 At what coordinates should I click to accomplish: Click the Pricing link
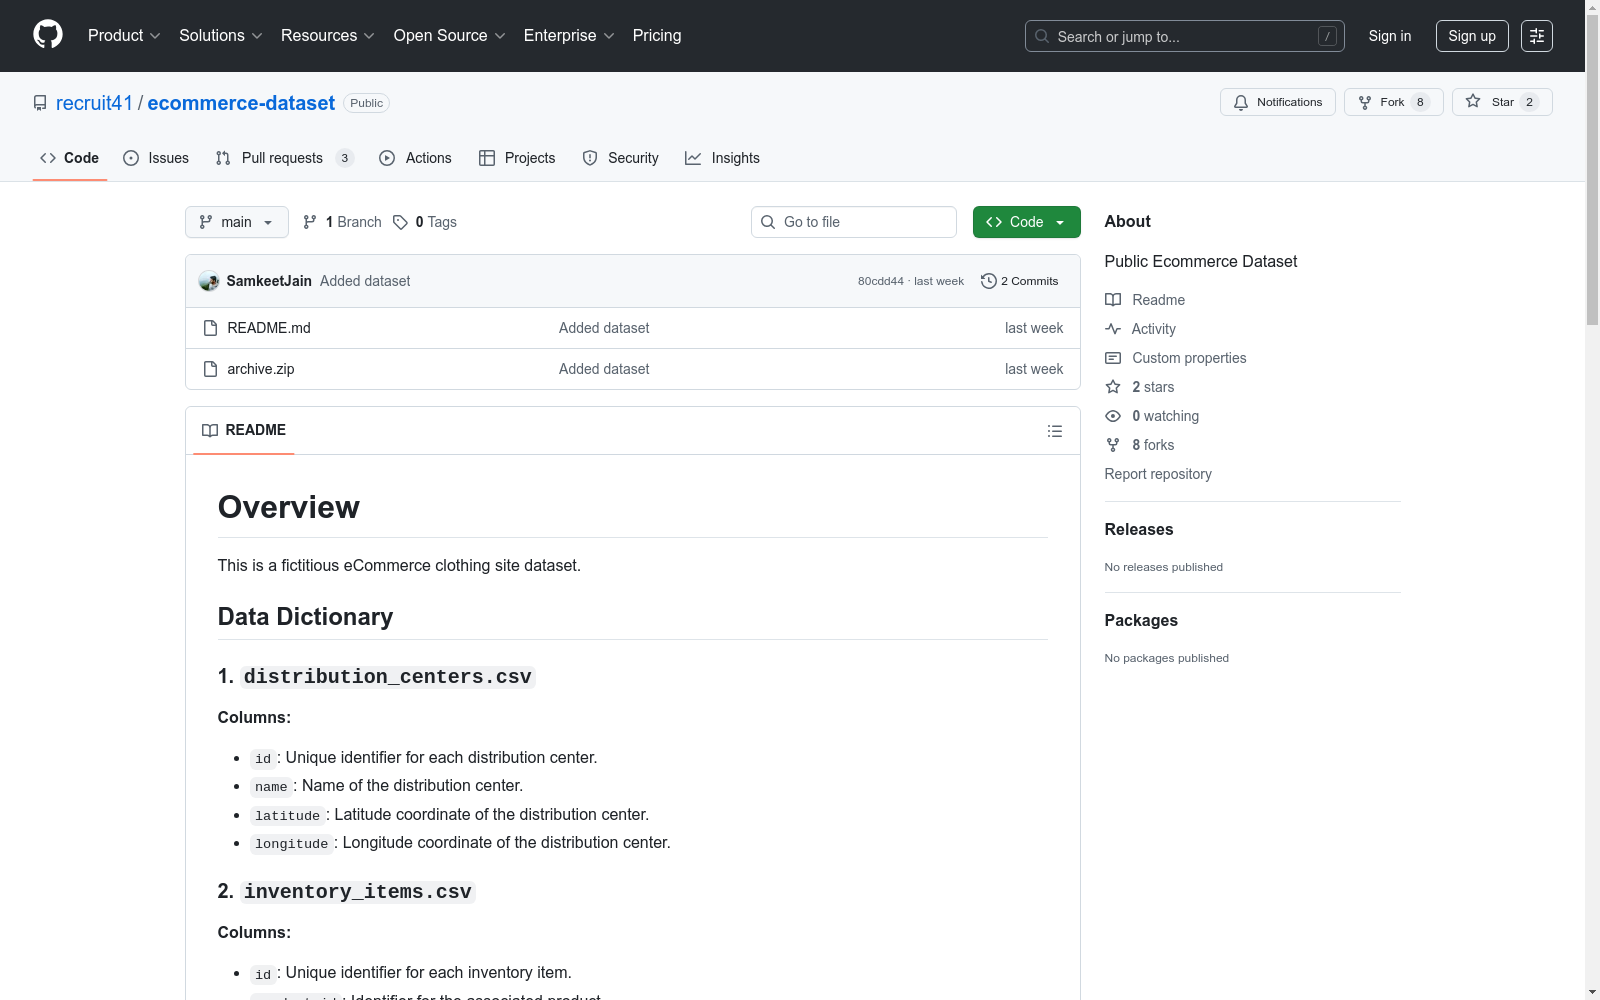(657, 35)
